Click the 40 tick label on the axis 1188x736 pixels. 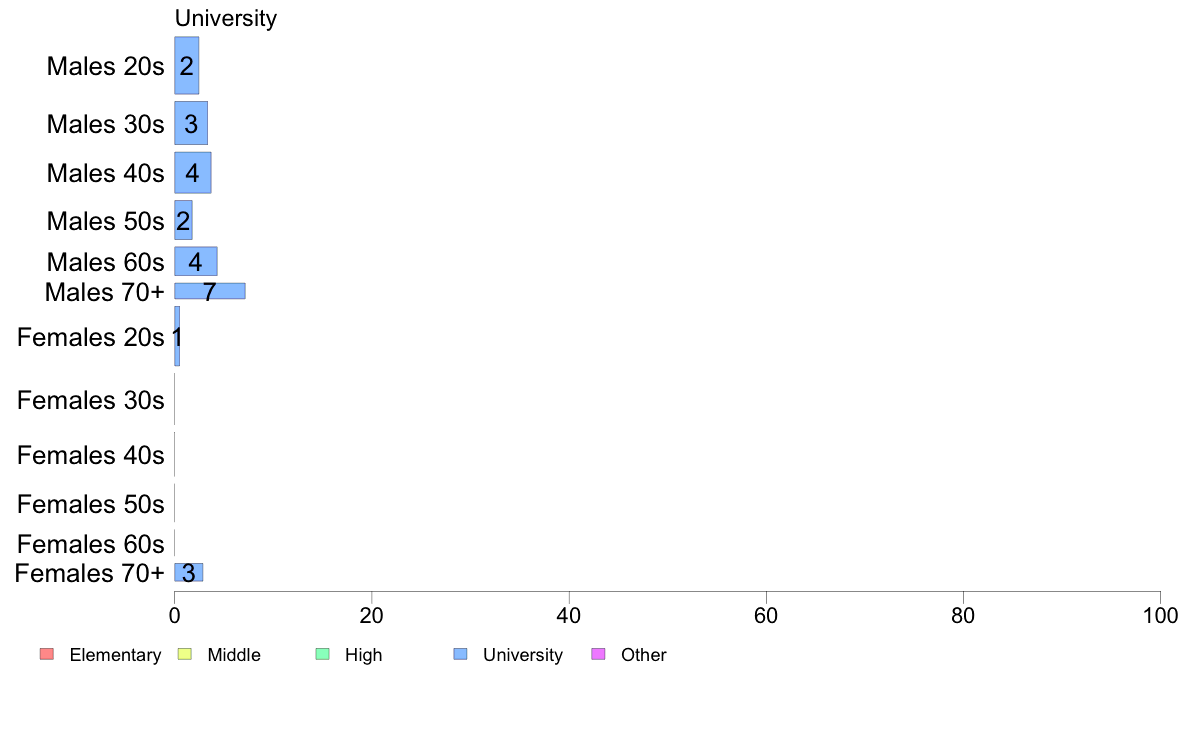point(569,615)
